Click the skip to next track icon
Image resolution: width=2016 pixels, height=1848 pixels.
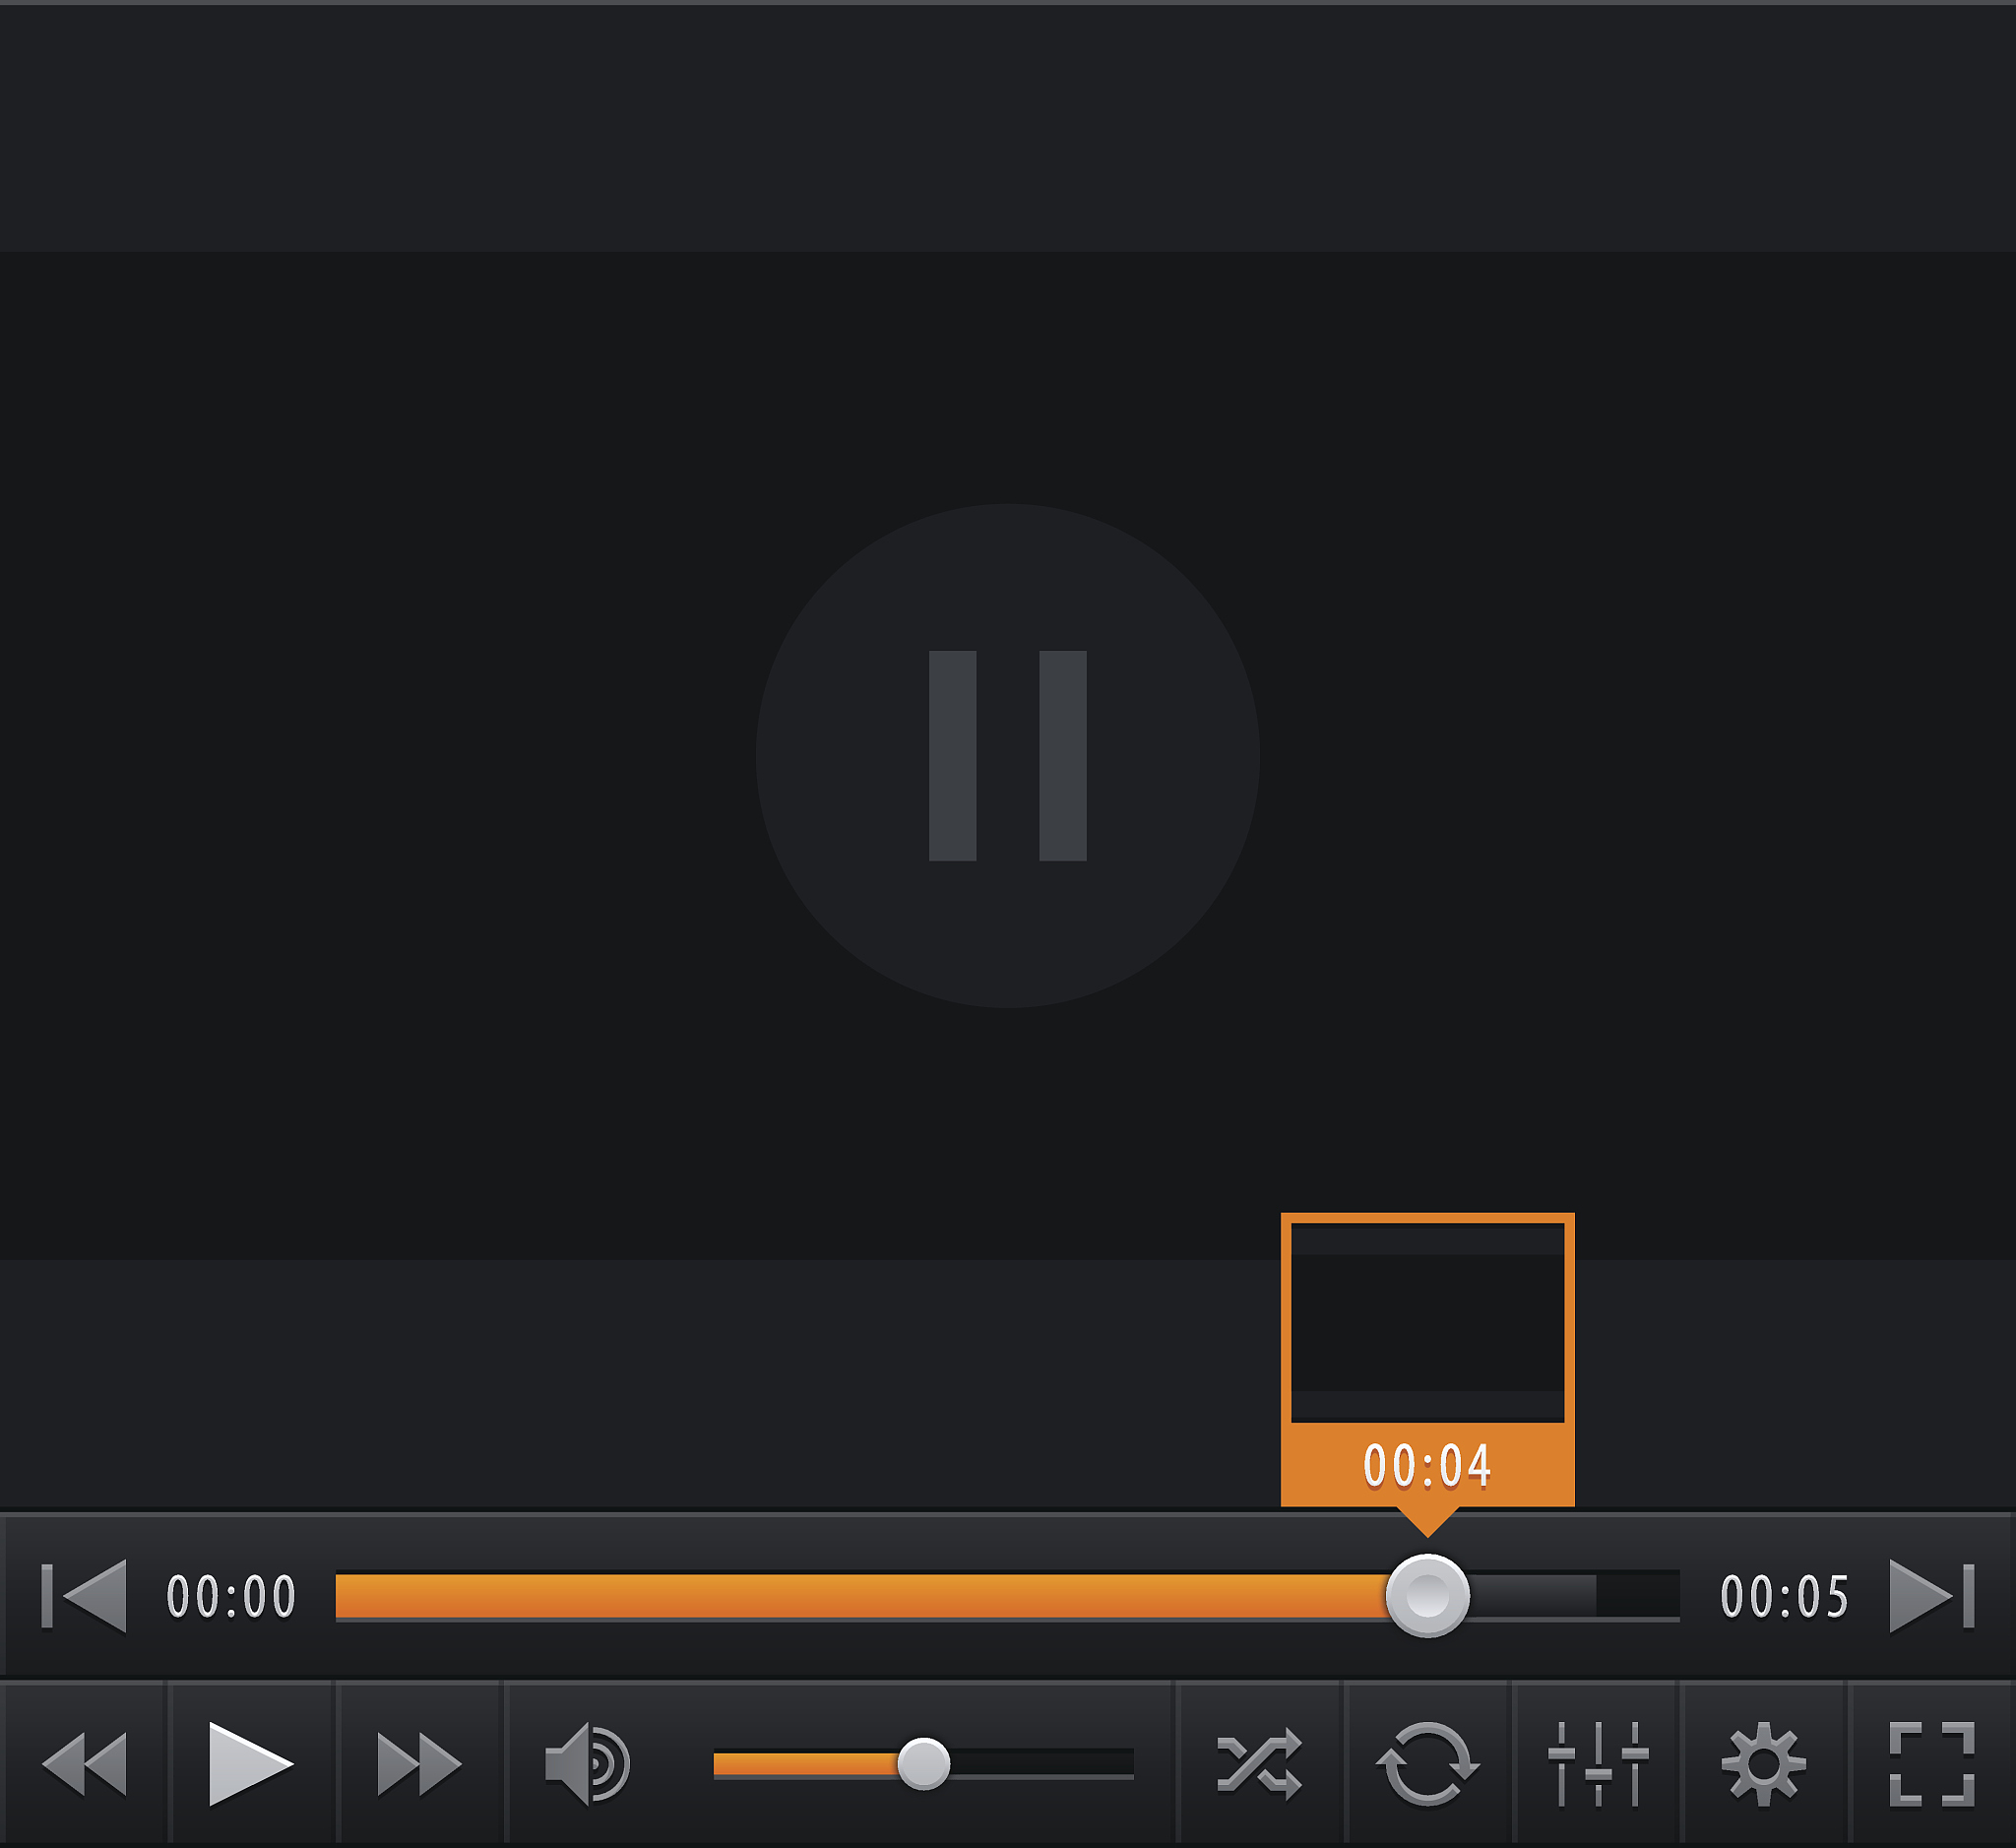point(1932,1596)
